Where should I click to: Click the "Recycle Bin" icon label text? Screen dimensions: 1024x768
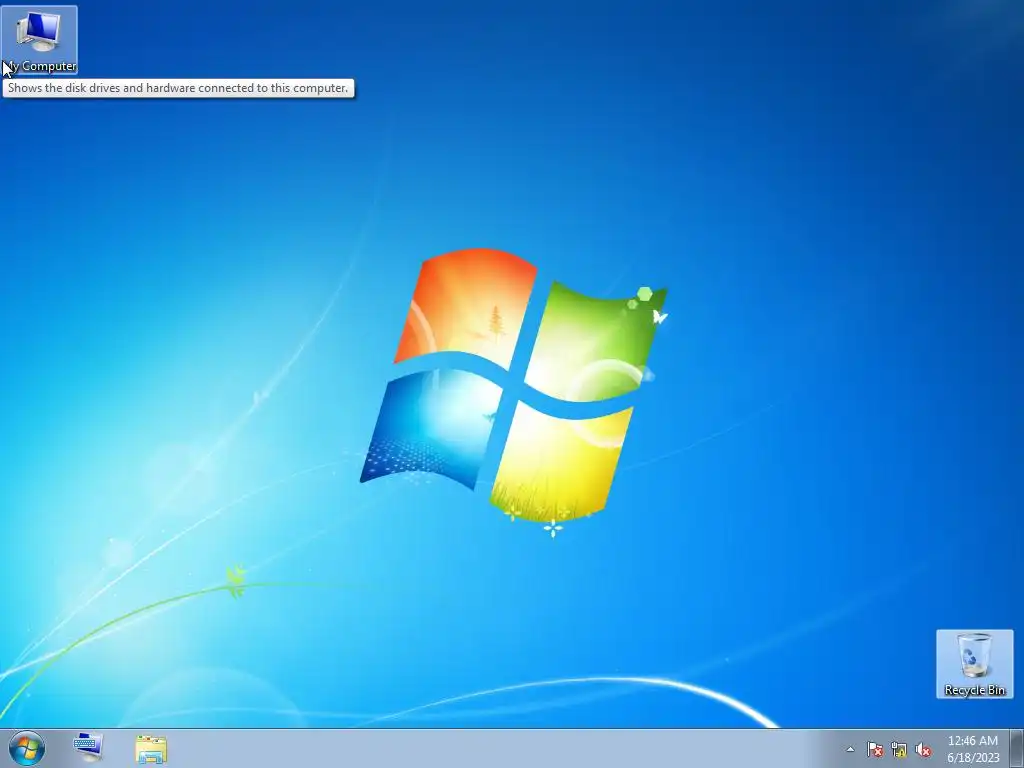(x=974, y=690)
